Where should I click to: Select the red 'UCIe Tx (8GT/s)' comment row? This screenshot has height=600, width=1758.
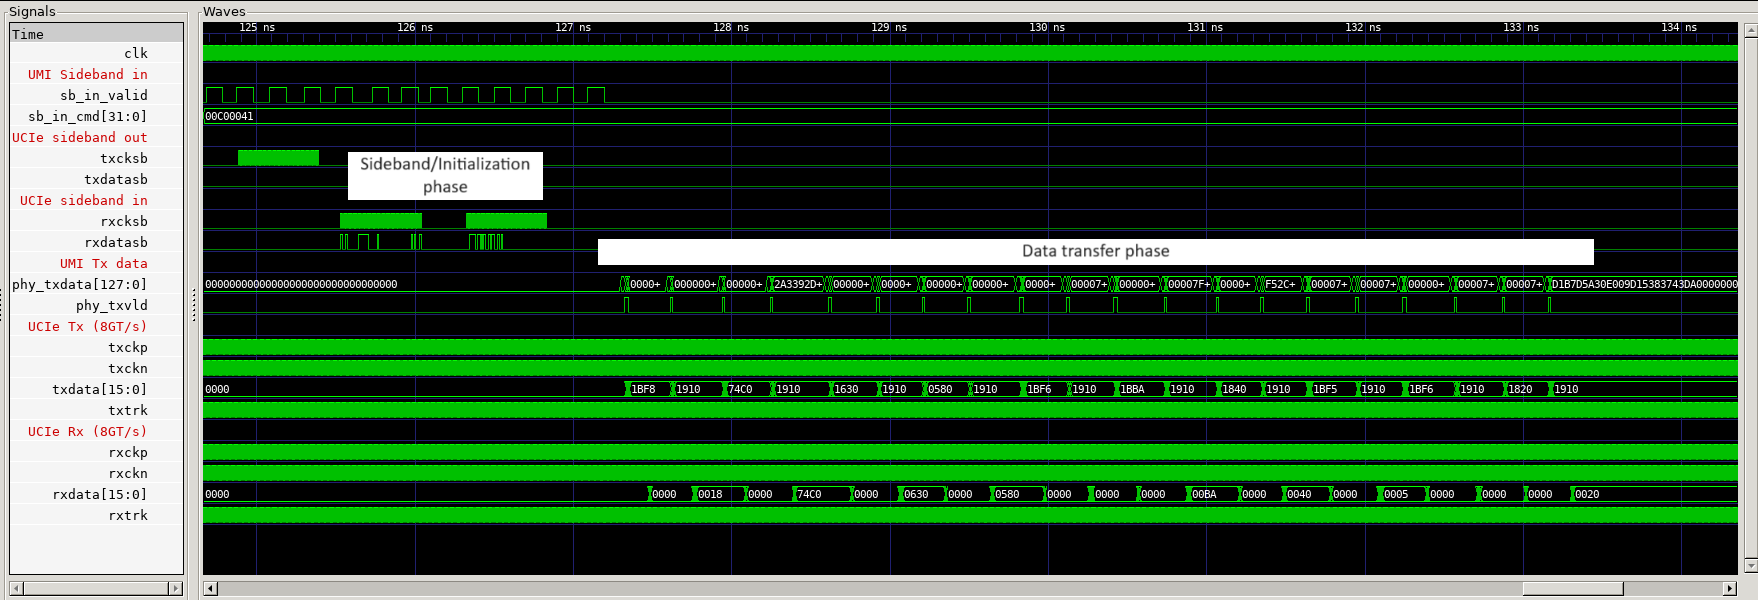click(87, 326)
